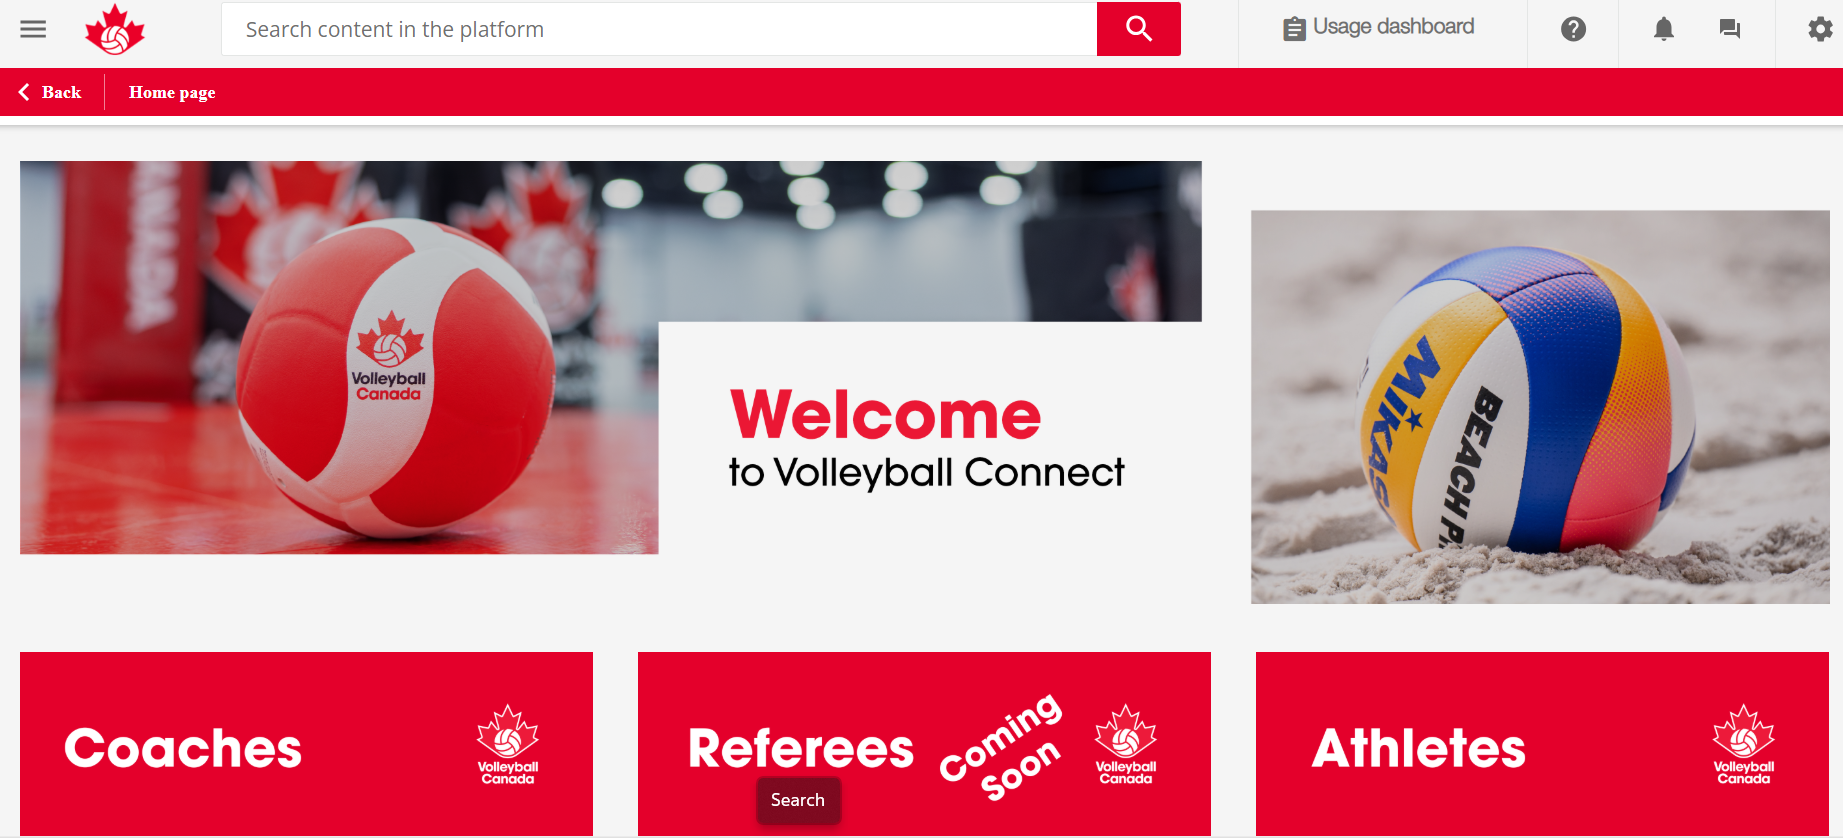Open the notifications bell

tap(1663, 29)
